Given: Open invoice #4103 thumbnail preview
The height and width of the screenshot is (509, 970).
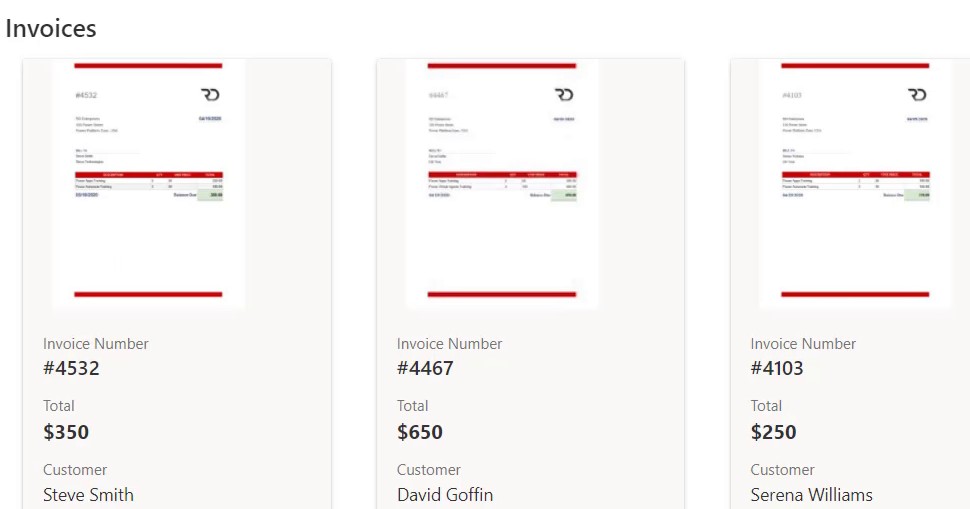Looking at the screenshot, I should tap(855, 184).
